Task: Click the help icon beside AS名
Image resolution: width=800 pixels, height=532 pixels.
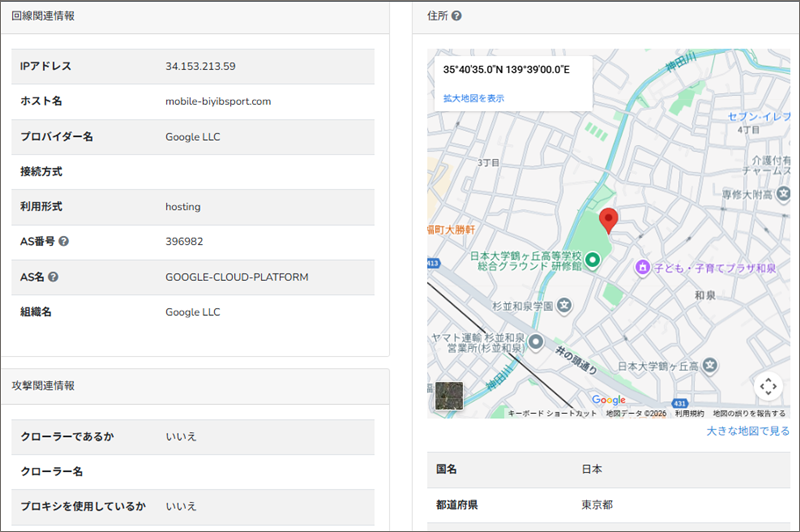Action: [53, 277]
